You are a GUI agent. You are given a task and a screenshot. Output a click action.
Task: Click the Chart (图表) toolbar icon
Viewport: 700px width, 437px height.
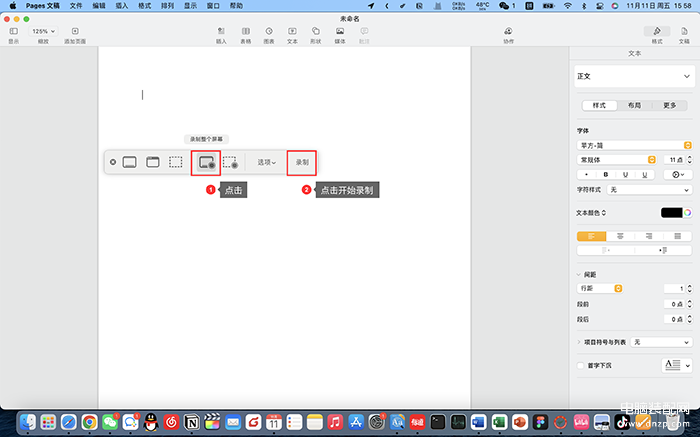coord(269,32)
